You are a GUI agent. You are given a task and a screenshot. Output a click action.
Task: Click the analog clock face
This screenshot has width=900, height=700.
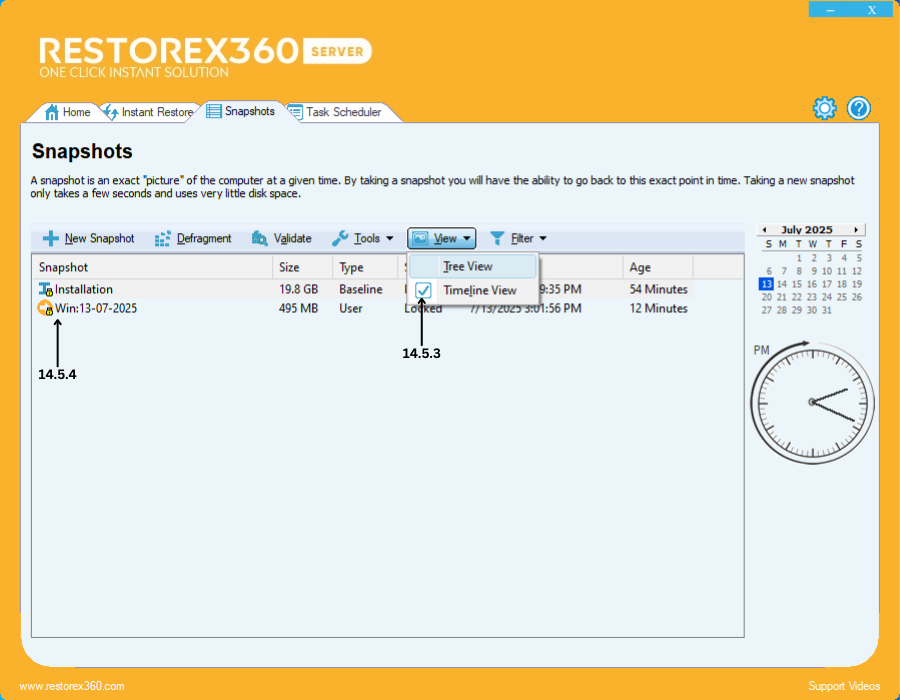click(x=812, y=402)
